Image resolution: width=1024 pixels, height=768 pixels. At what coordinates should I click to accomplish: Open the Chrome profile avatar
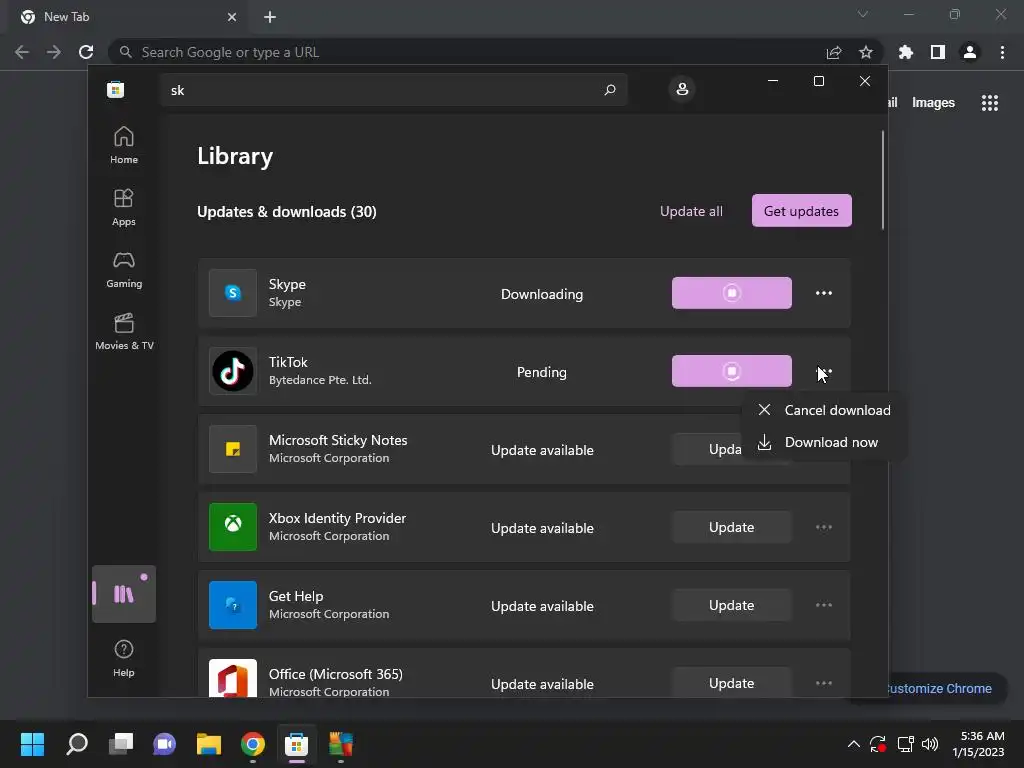(970, 52)
